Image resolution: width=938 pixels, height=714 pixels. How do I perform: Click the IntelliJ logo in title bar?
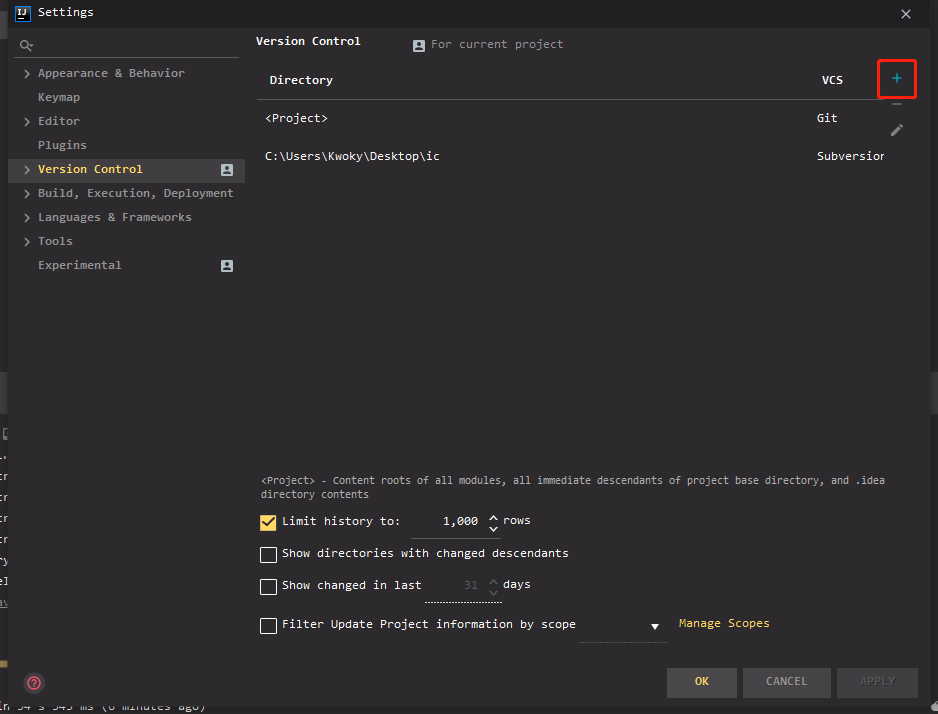pyautogui.click(x=22, y=13)
